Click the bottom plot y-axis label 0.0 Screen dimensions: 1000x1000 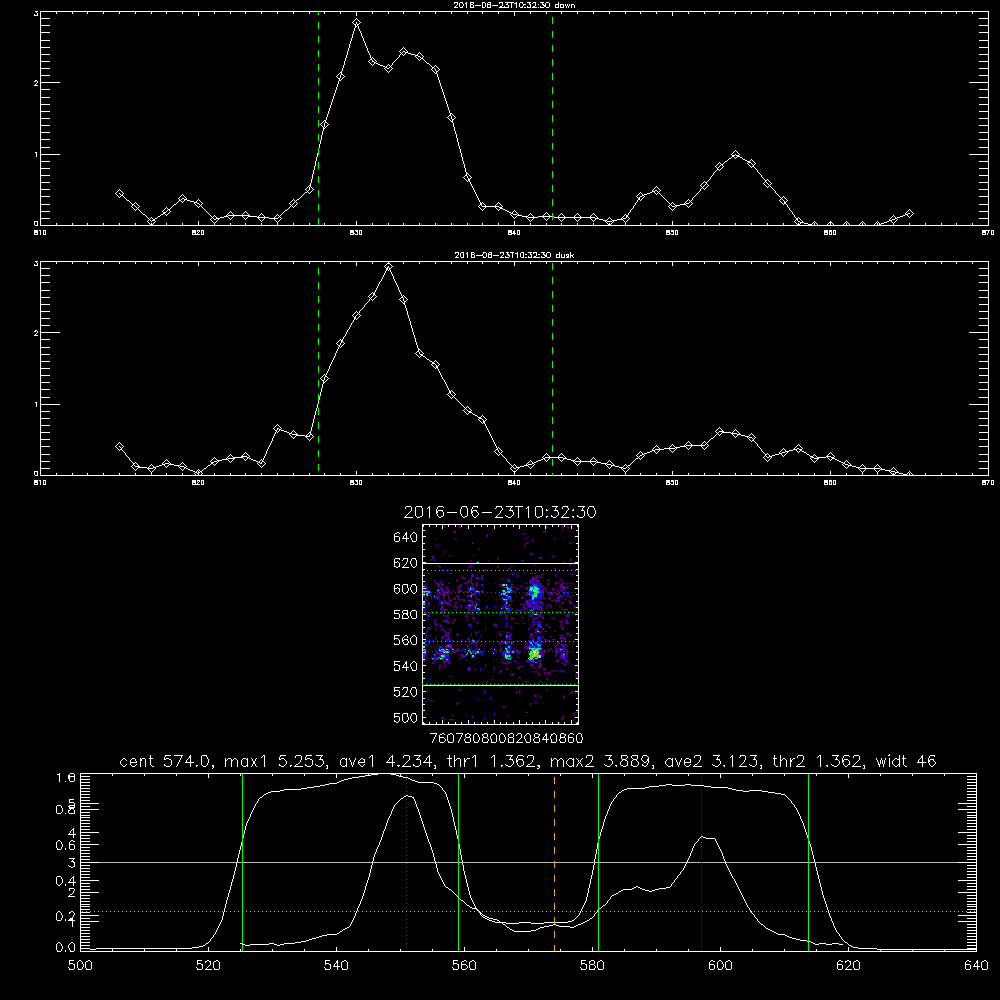click(x=66, y=948)
